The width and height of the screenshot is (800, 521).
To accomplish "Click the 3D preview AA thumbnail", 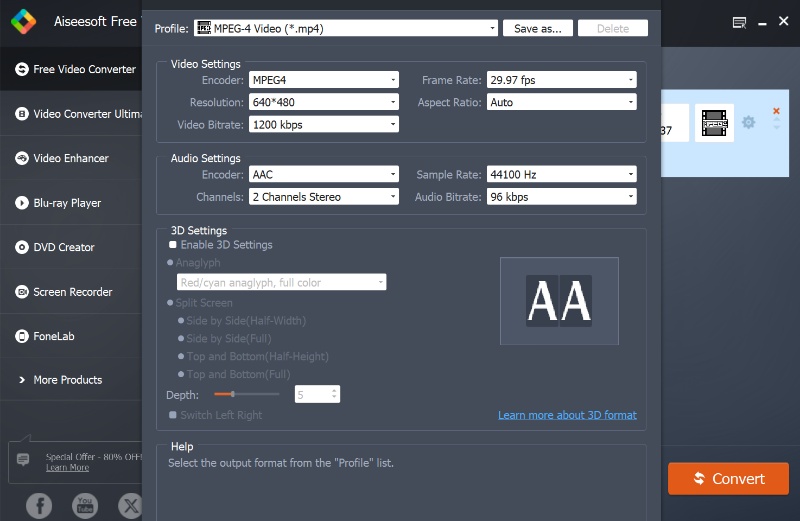I will (559, 301).
